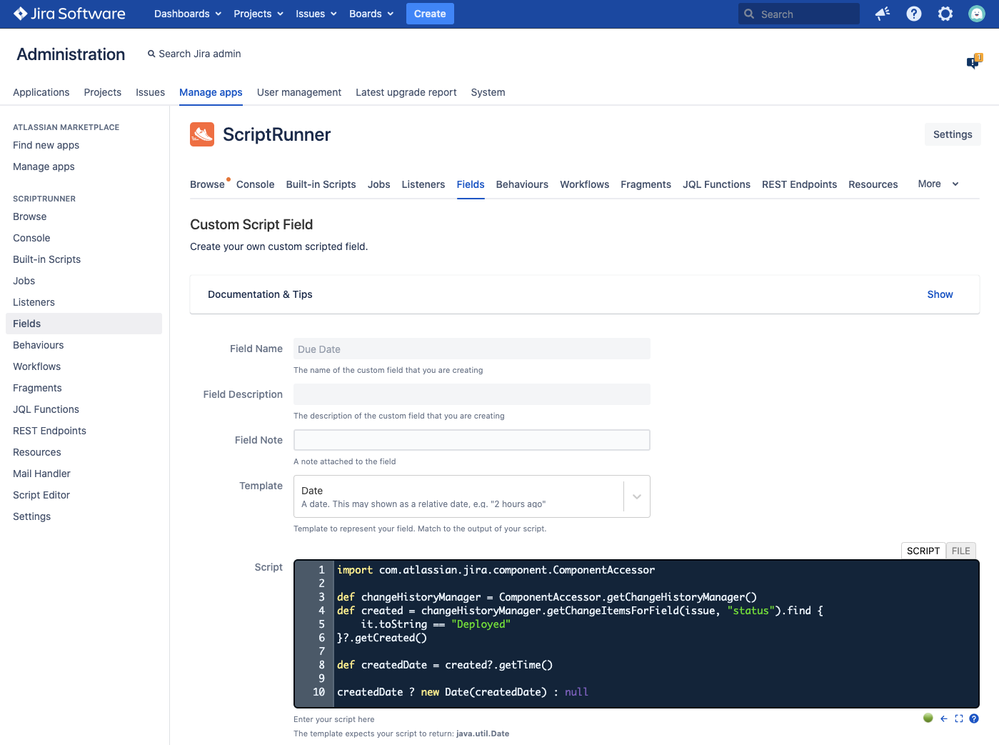Open the Issues dropdown in top bar
Viewport: 999px width, 745px height.
tap(315, 13)
